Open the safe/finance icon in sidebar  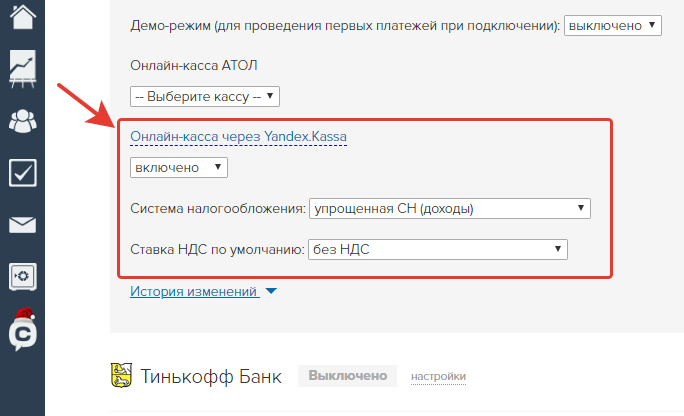tap(23, 277)
